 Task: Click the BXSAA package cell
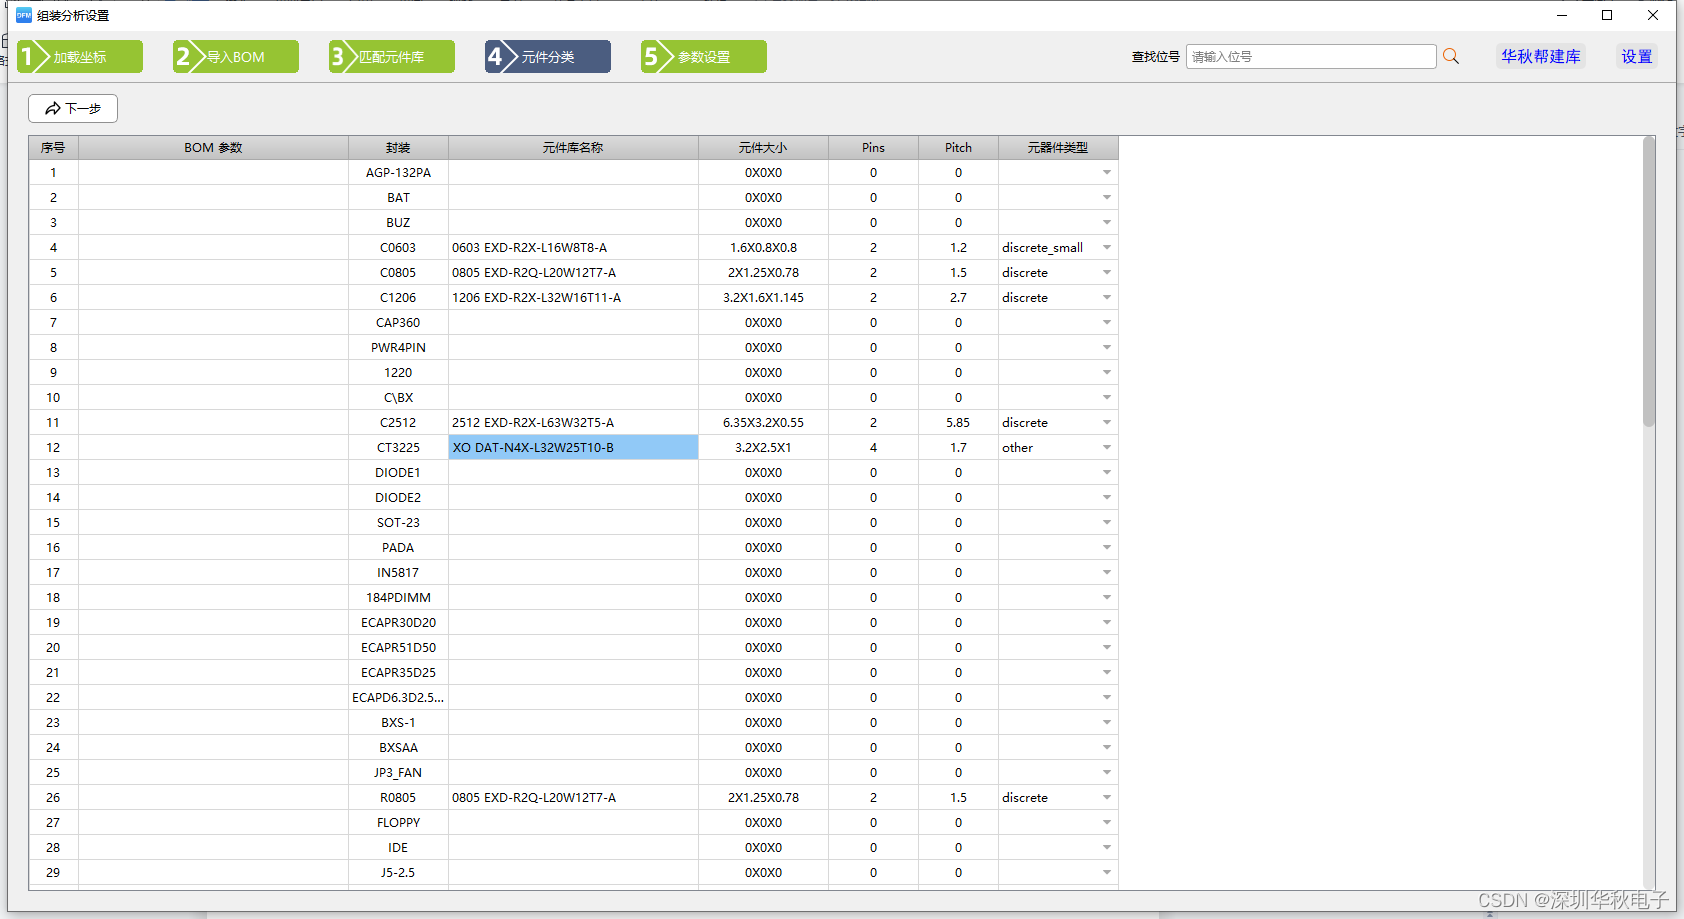tap(398, 748)
